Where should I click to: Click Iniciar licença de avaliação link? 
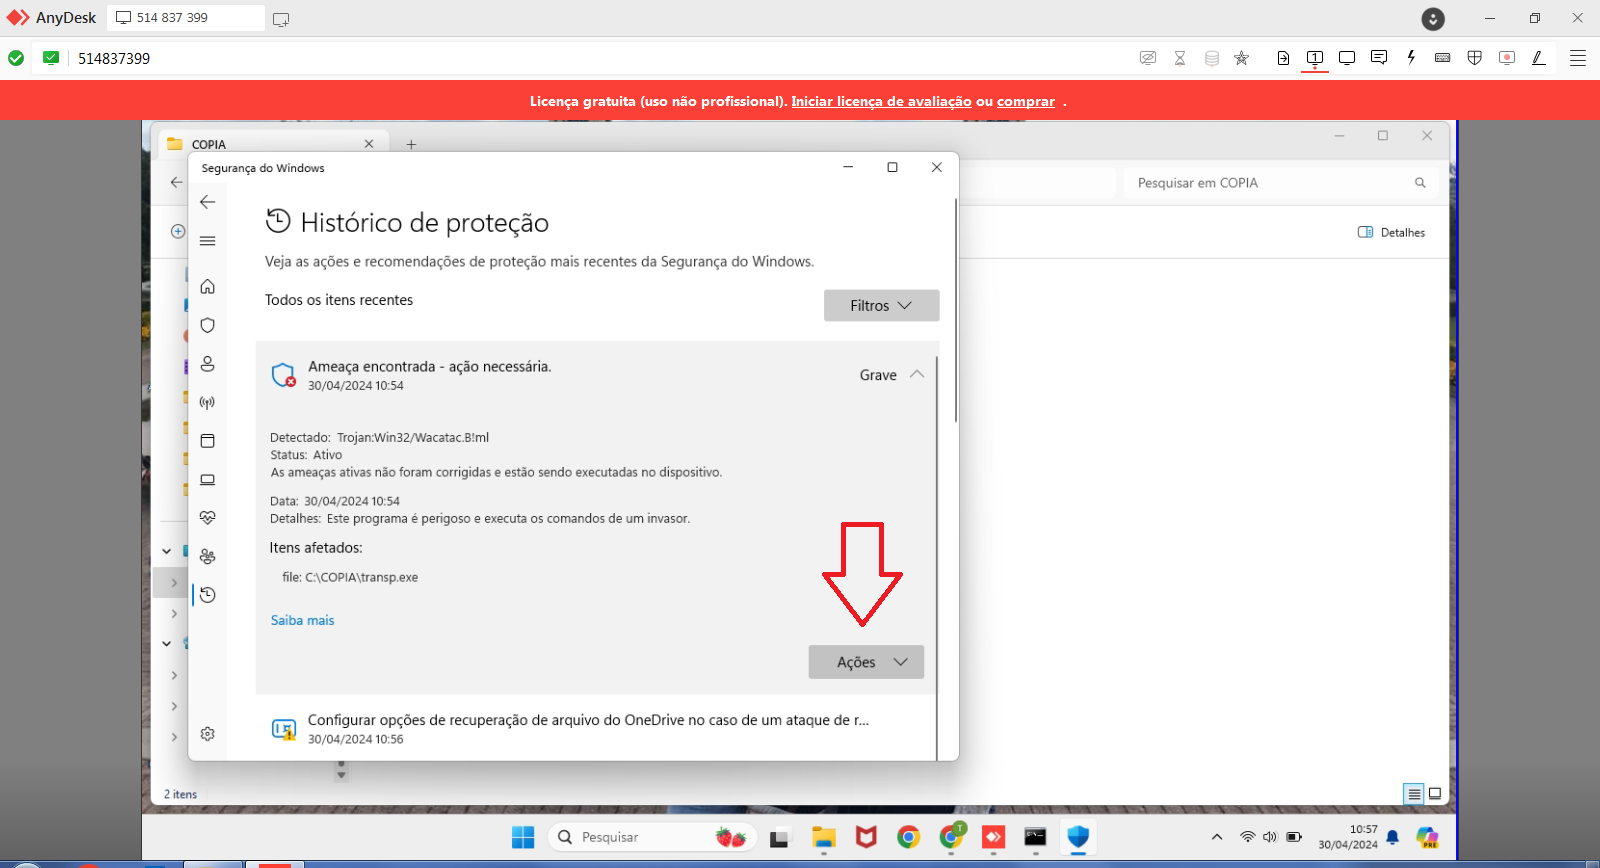[x=881, y=101]
